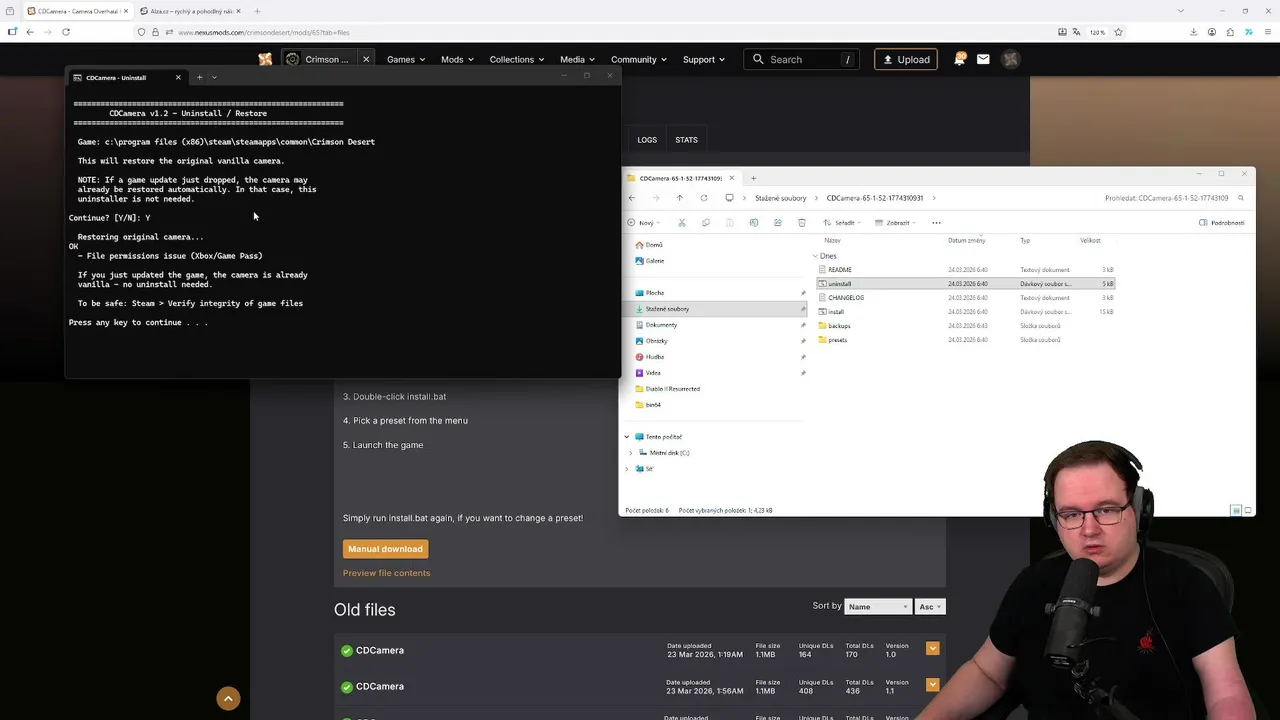Switch Explorer to details view icon
Viewport: 1280px width, 720px height.
[1236, 510]
